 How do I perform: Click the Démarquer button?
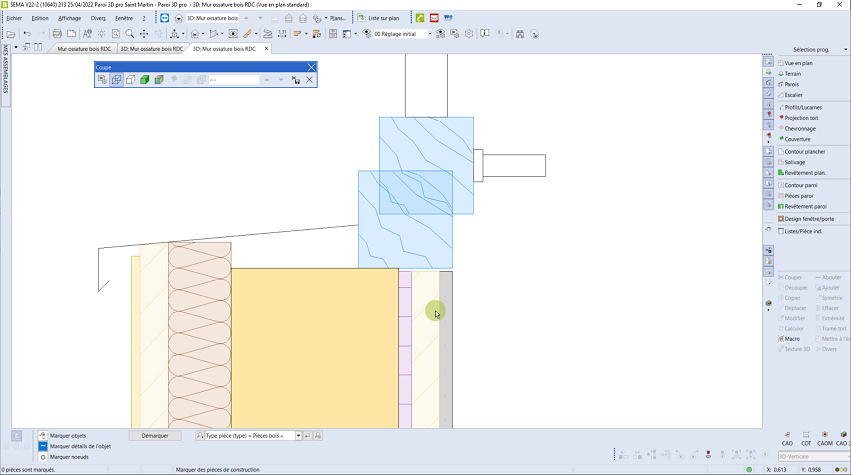155,436
